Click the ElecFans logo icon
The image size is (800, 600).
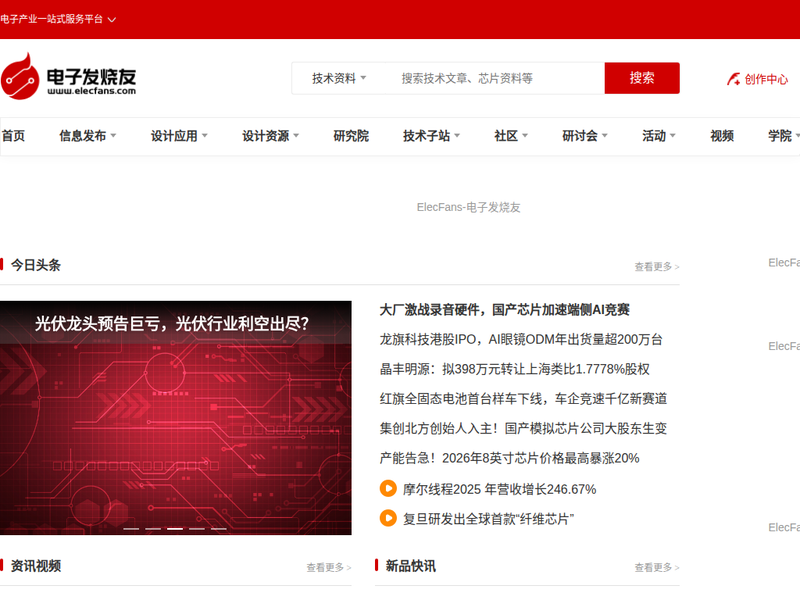(20, 77)
